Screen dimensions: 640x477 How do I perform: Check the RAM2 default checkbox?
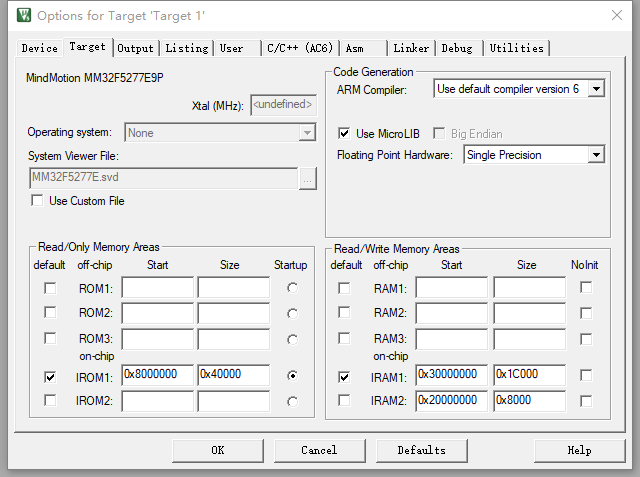coord(344,312)
